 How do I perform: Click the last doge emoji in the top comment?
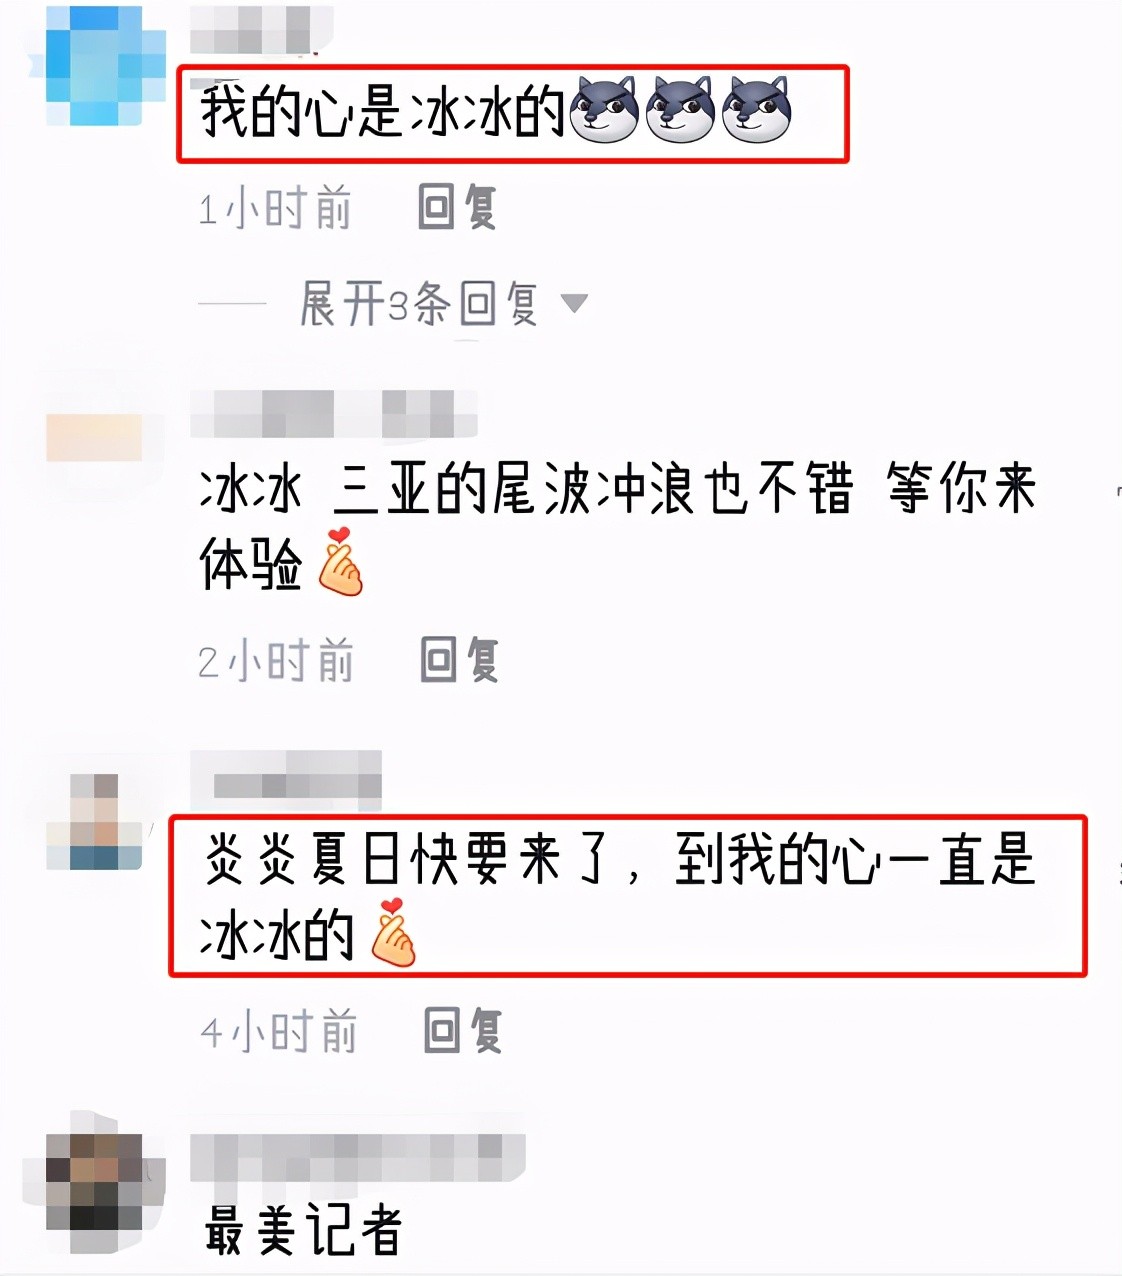click(756, 109)
